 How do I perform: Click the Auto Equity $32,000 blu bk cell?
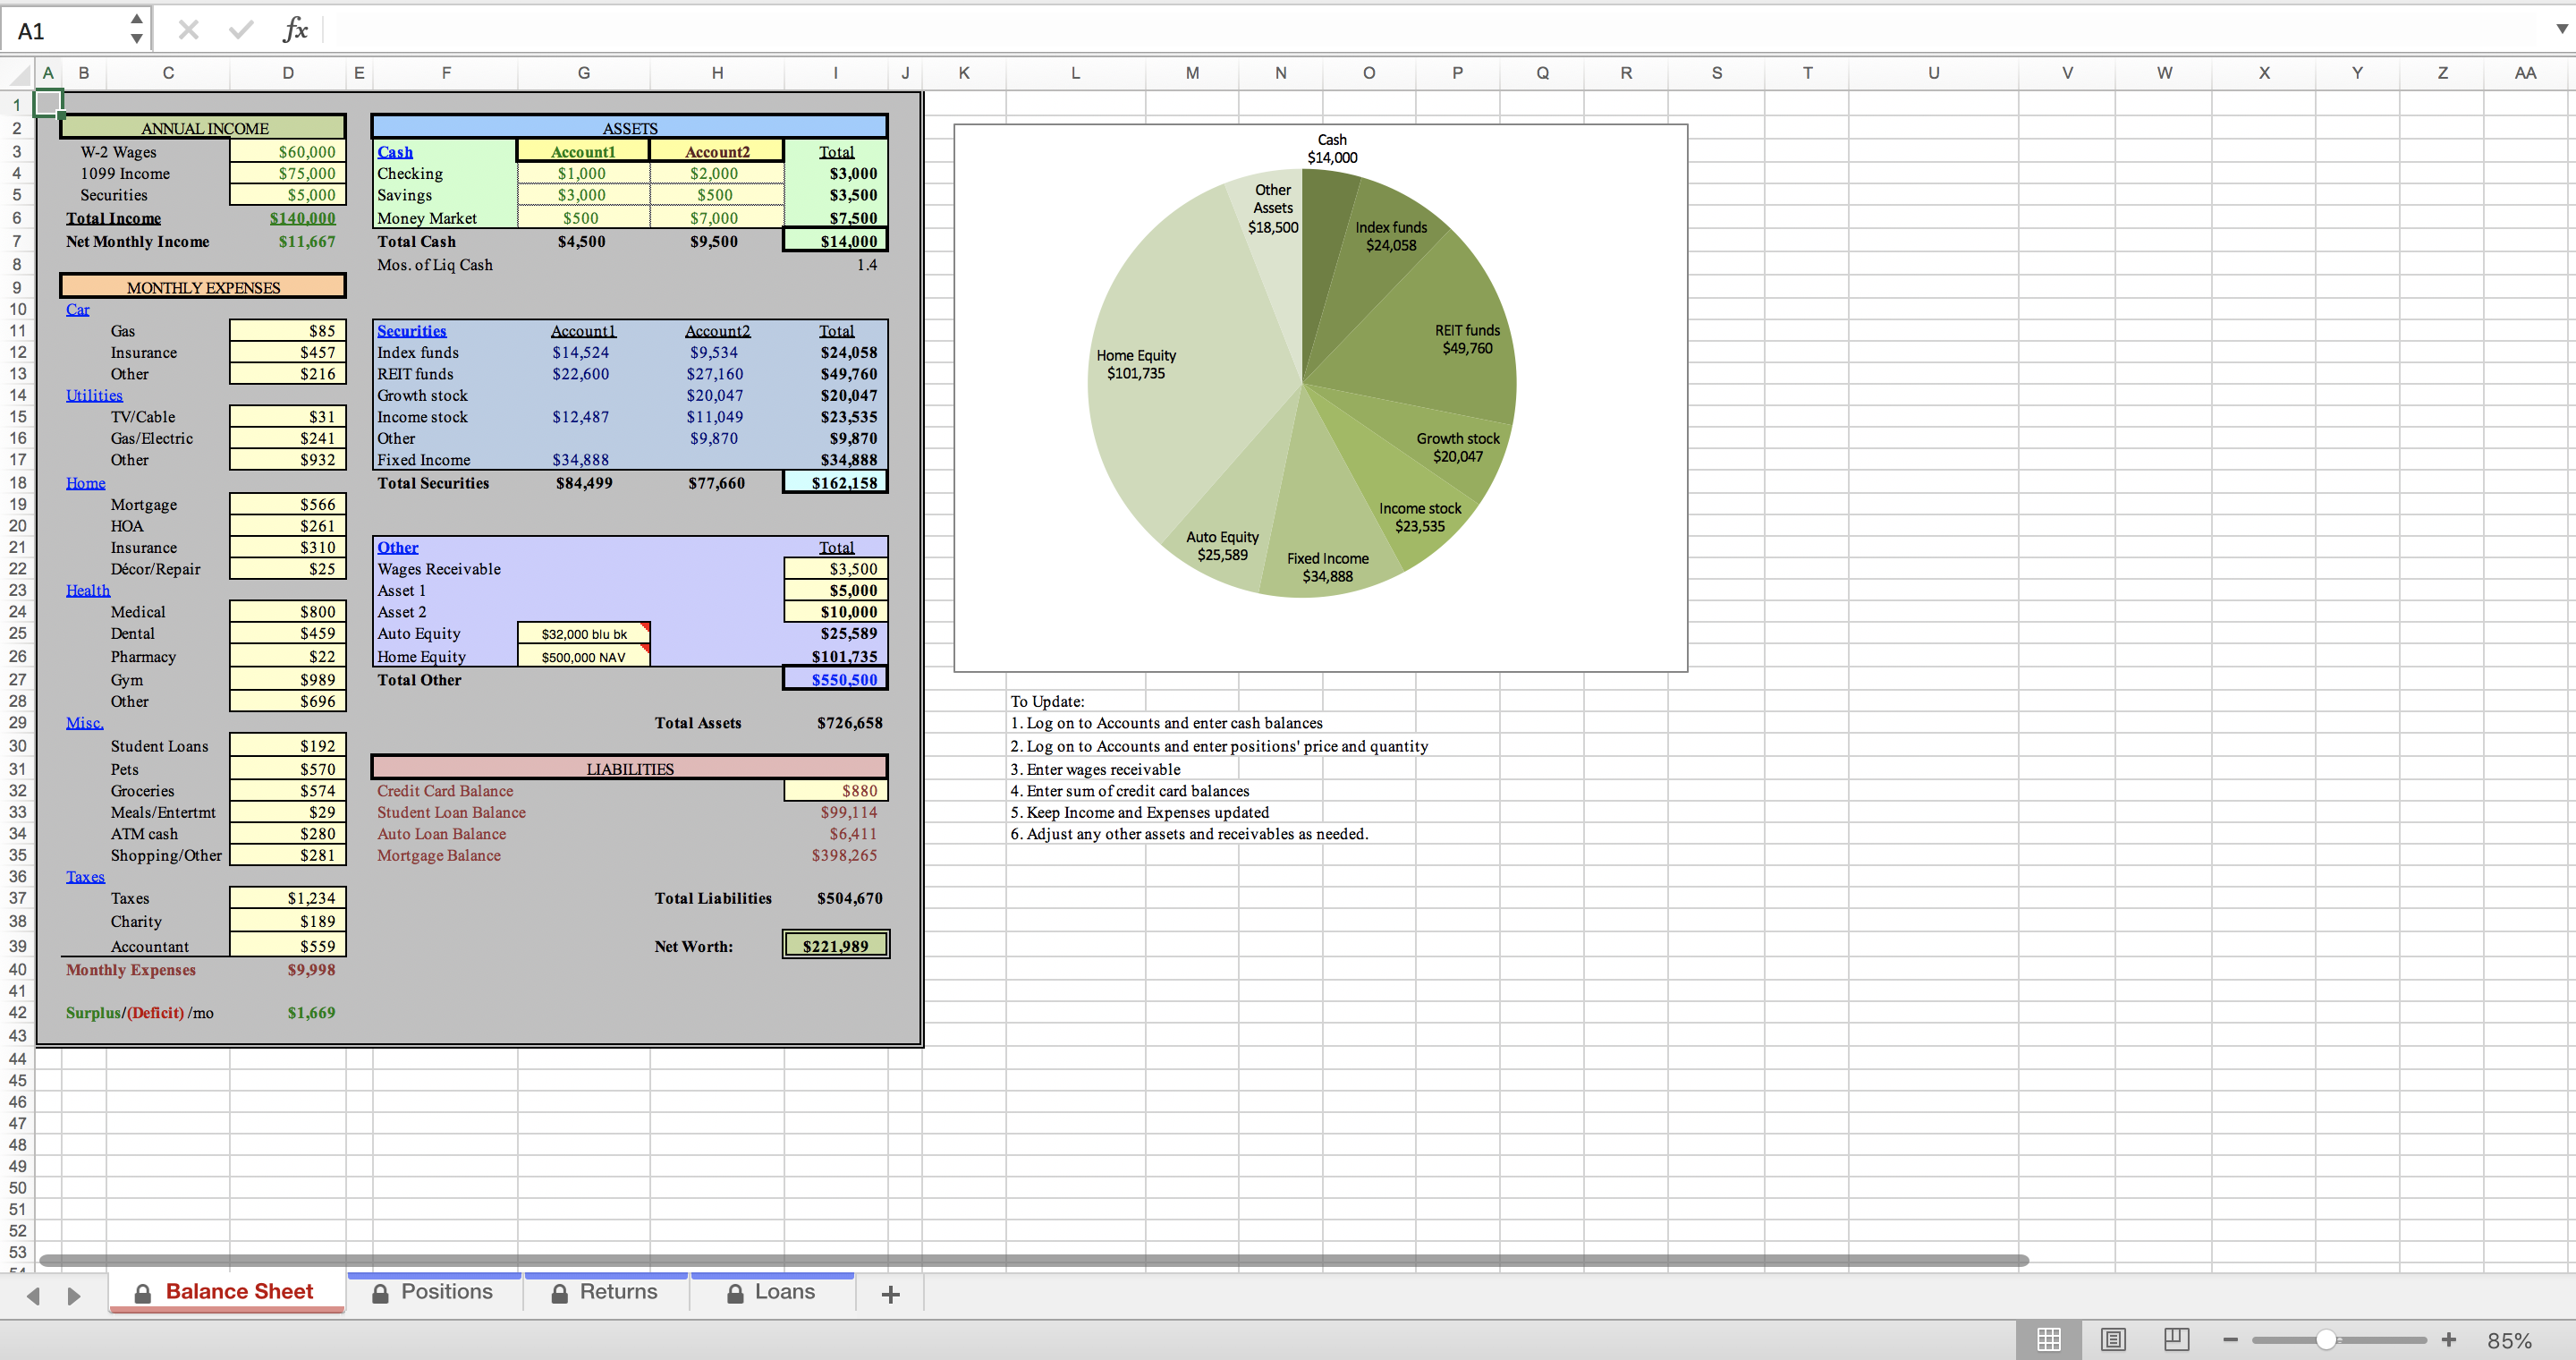point(584,634)
